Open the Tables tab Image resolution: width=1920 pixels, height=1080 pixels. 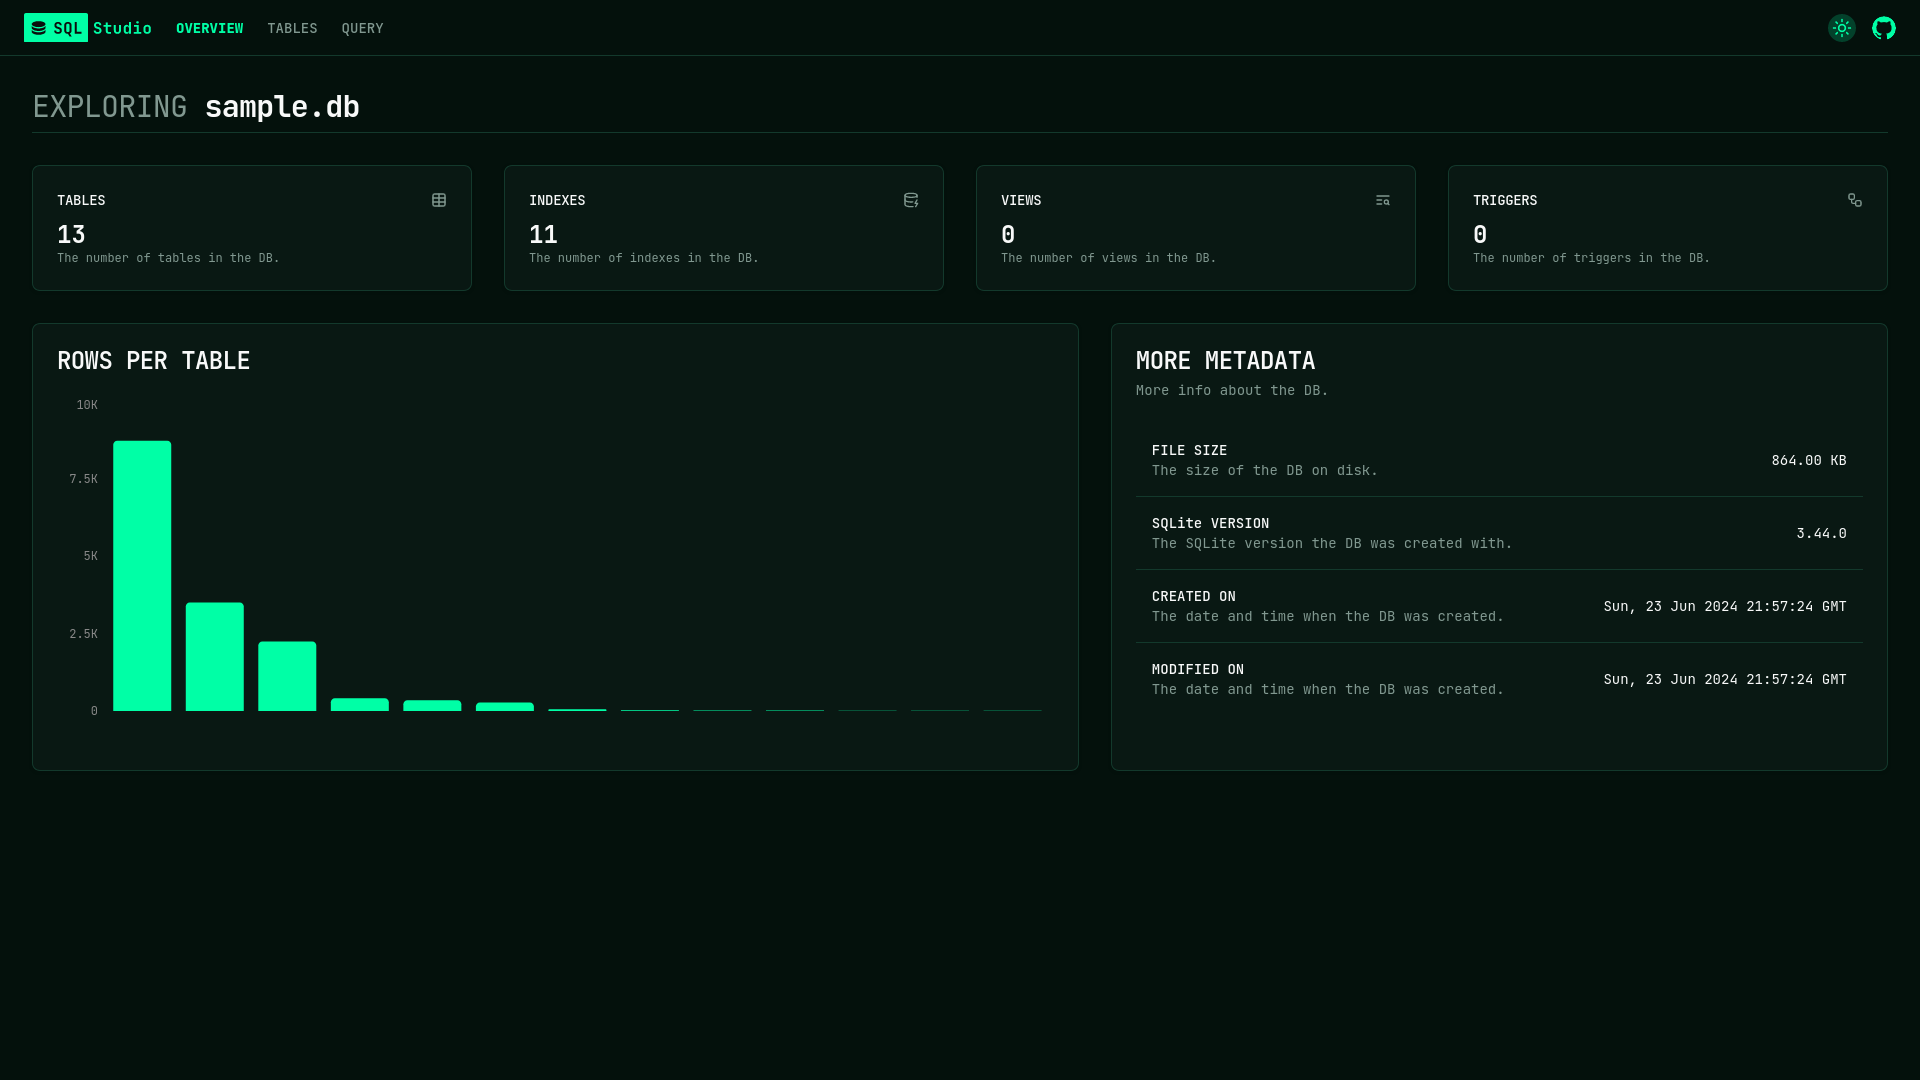(292, 28)
